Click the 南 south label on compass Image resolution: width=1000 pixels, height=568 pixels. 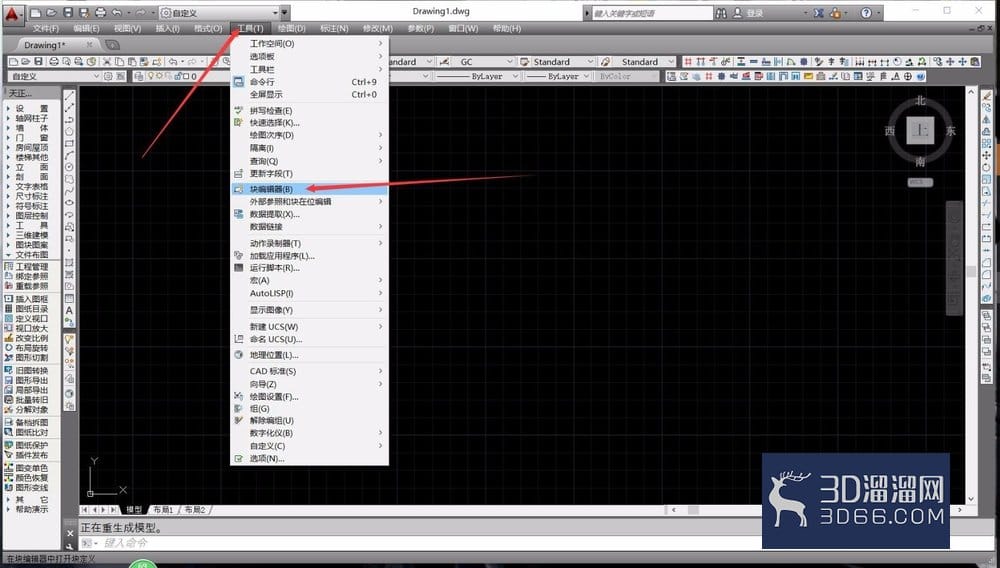coord(920,162)
